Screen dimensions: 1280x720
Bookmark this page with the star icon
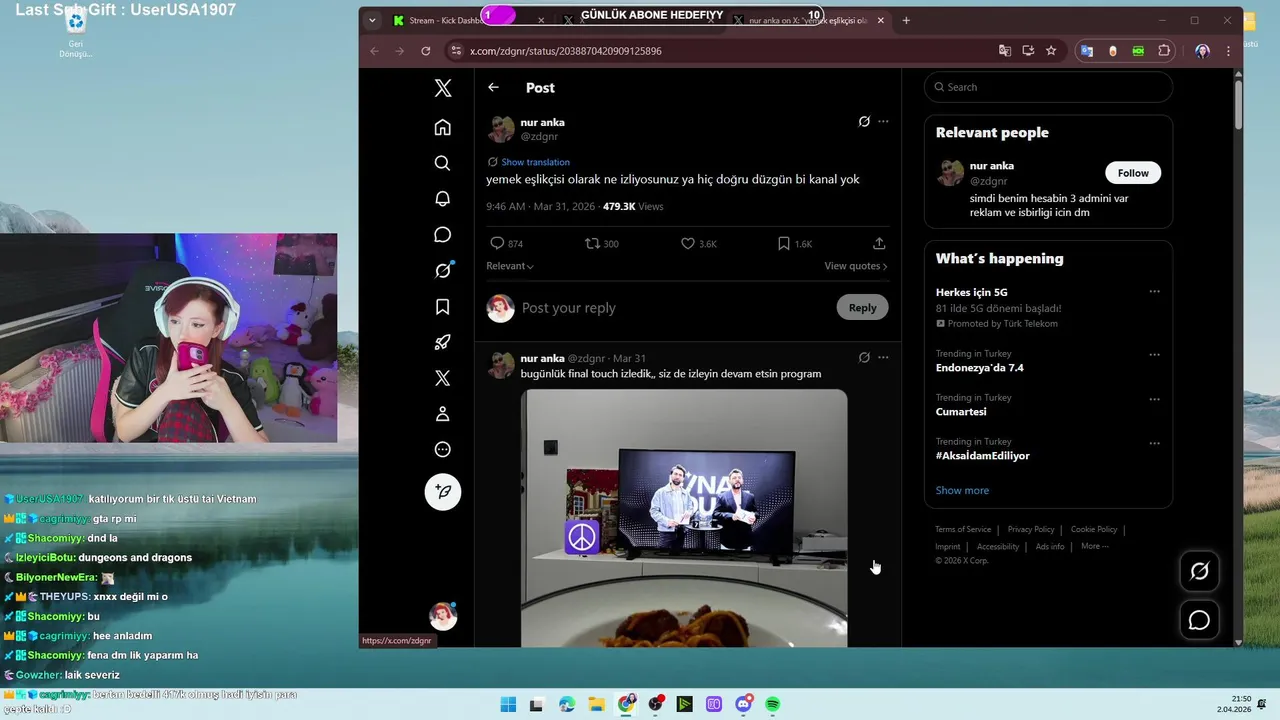[x=1051, y=50]
